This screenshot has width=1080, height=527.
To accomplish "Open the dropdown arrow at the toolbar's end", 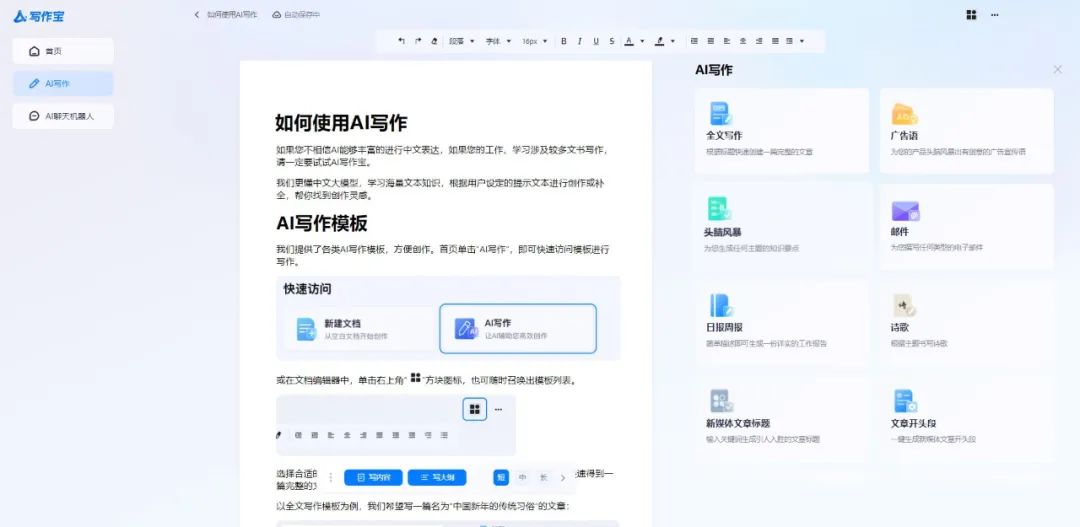I will pyautogui.click(x=802, y=41).
